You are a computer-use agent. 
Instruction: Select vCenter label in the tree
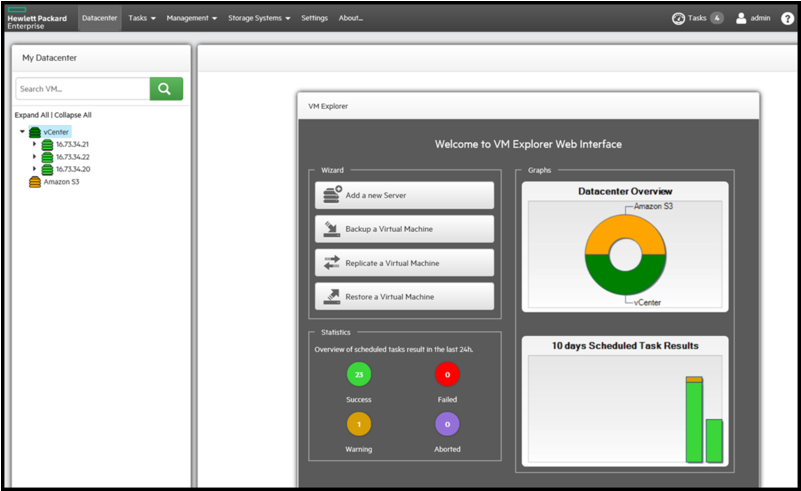coord(56,132)
